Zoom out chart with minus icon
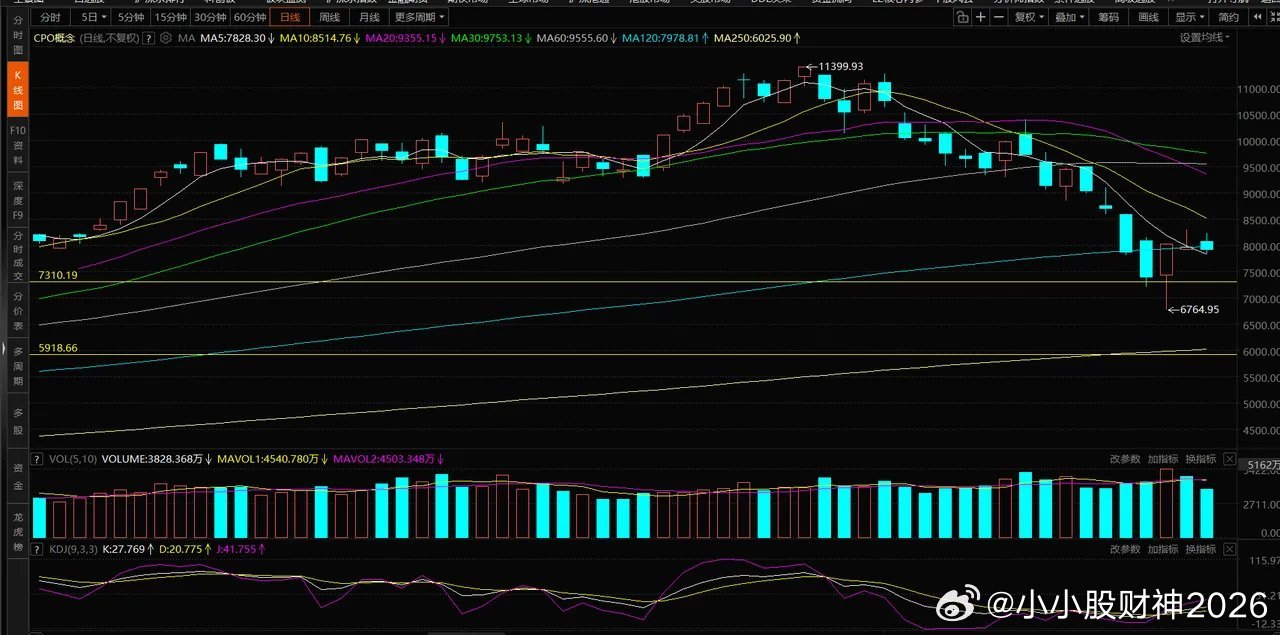The image size is (1280, 635). 999,17
